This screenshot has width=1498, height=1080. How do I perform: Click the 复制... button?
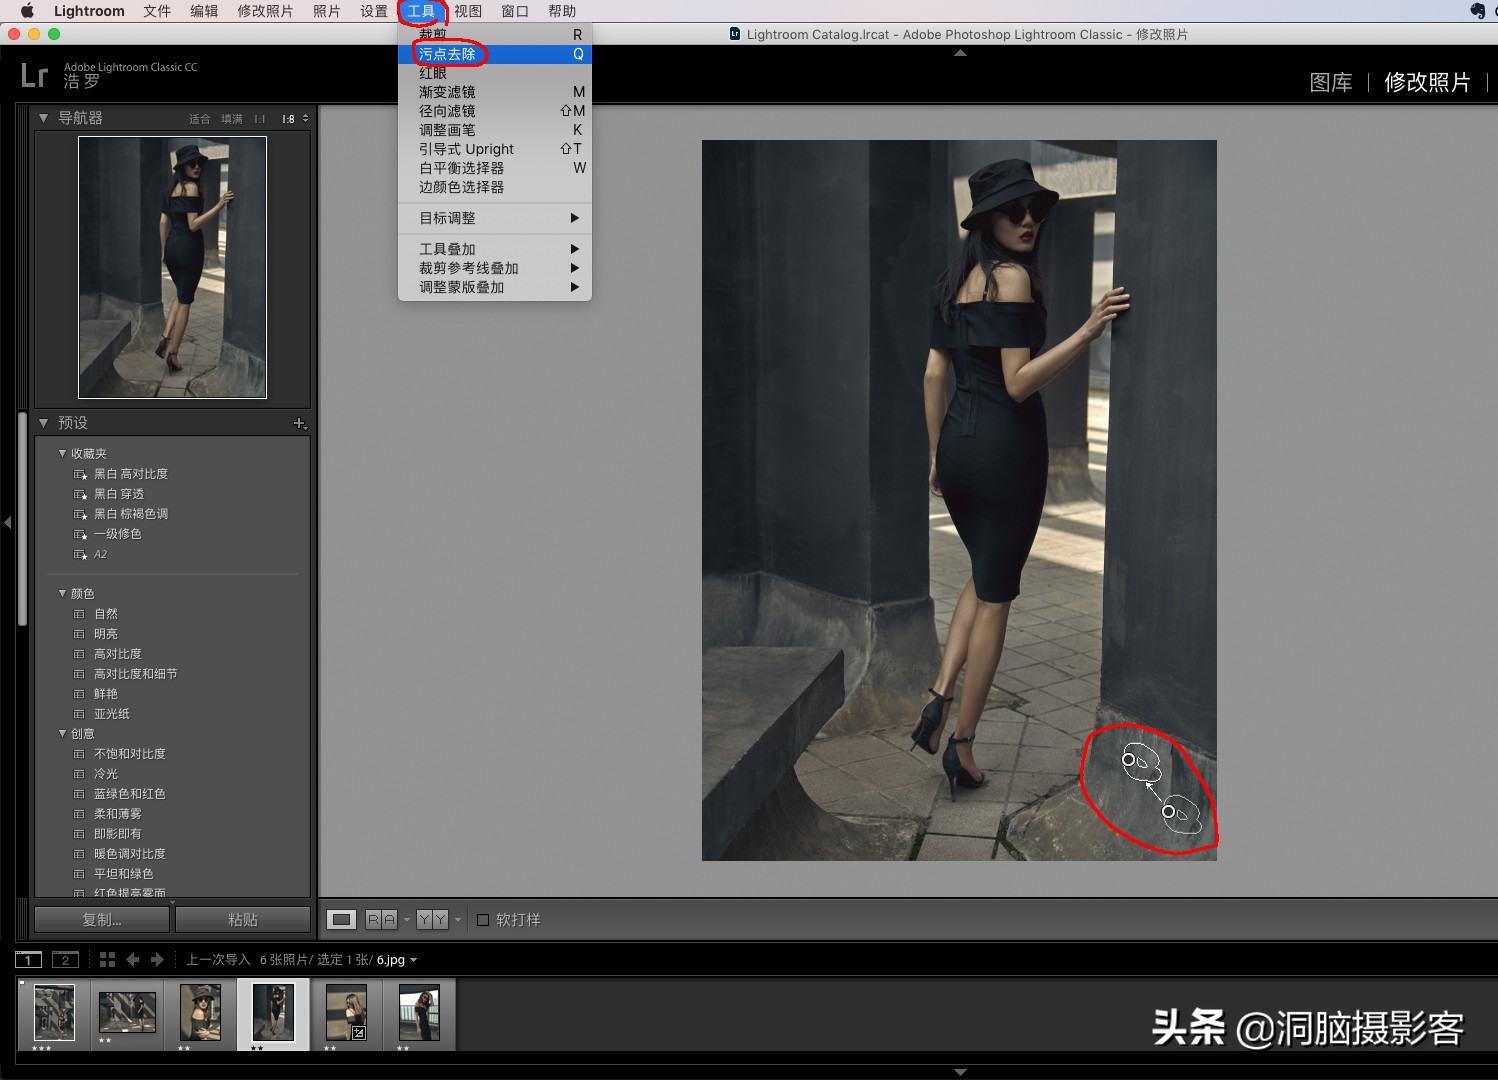pos(102,919)
